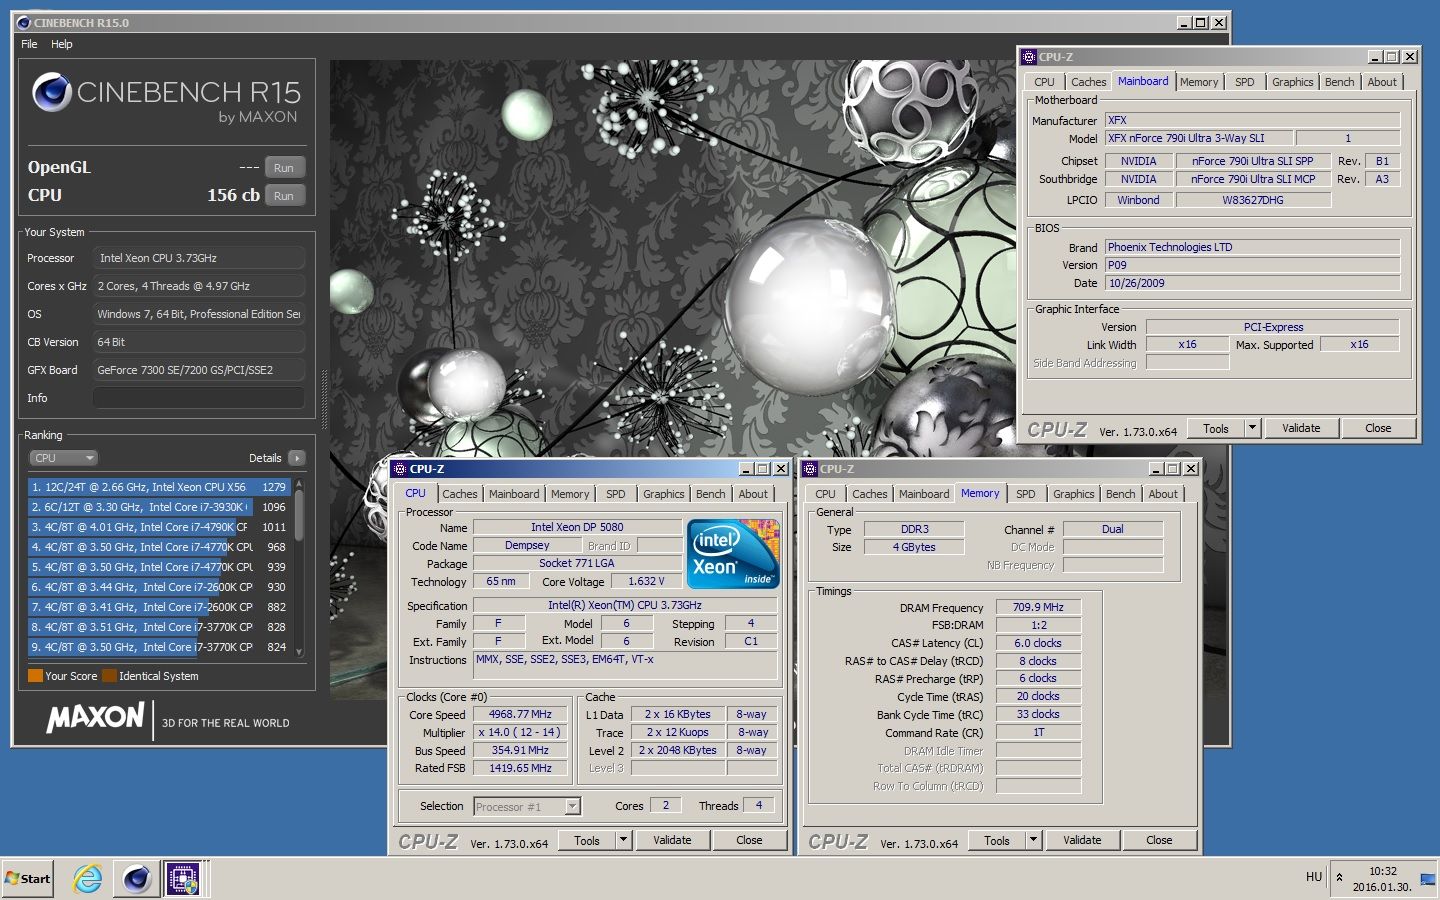This screenshot has width=1440, height=900.
Task: Click Winbond LPCIO value
Action: 1138,200
